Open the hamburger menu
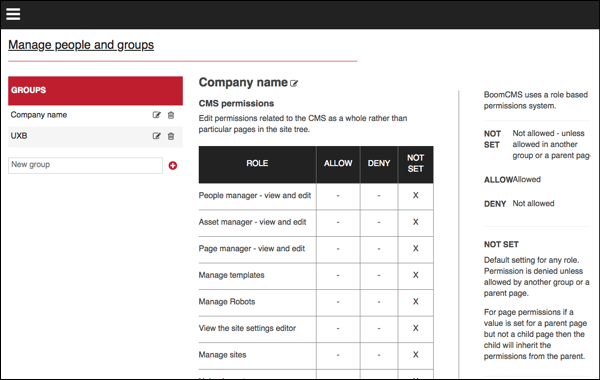Viewport: 600px width, 380px height. [13, 14]
